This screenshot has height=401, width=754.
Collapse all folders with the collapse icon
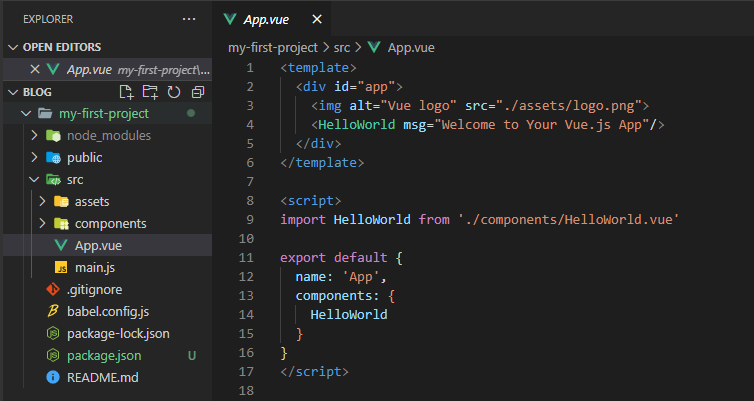(198, 92)
